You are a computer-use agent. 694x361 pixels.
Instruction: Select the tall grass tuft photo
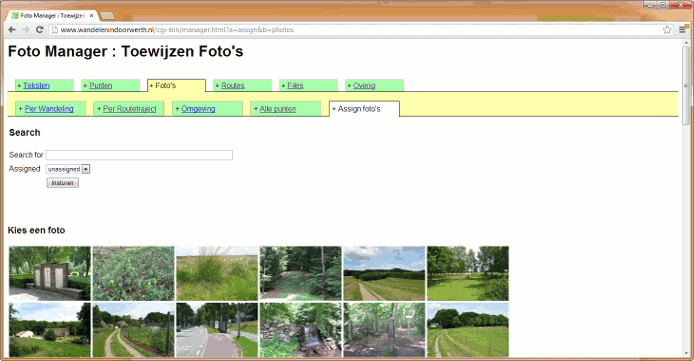pyautogui.click(x=217, y=273)
